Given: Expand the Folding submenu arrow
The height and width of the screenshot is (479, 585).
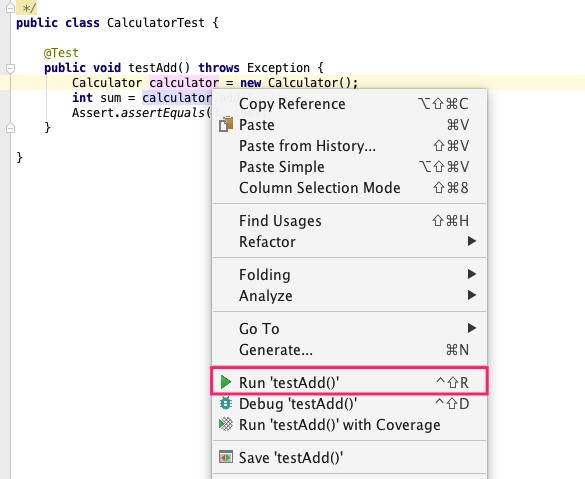Looking at the screenshot, I should coord(472,274).
